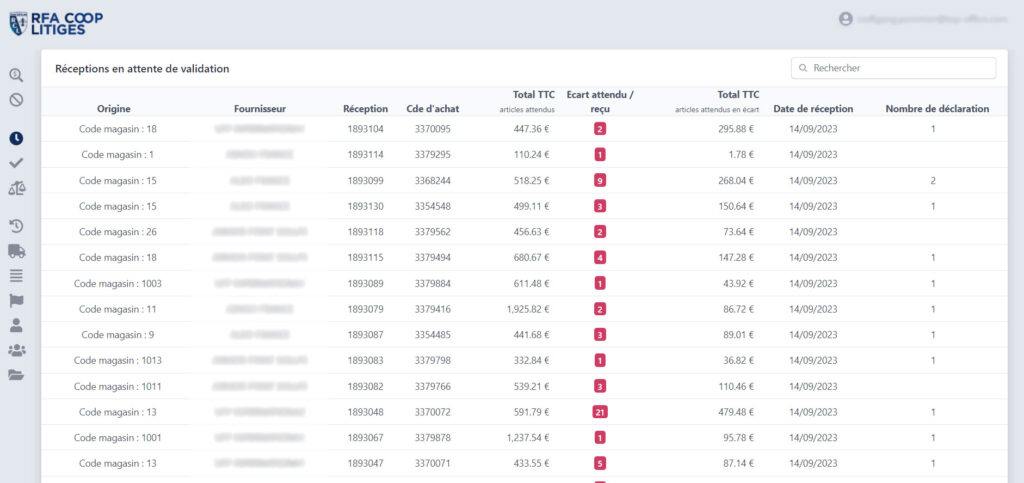Image resolution: width=1024 pixels, height=483 pixels.
Task: Click ecart amount 1.78 €
Action: click(x=743, y=155)
